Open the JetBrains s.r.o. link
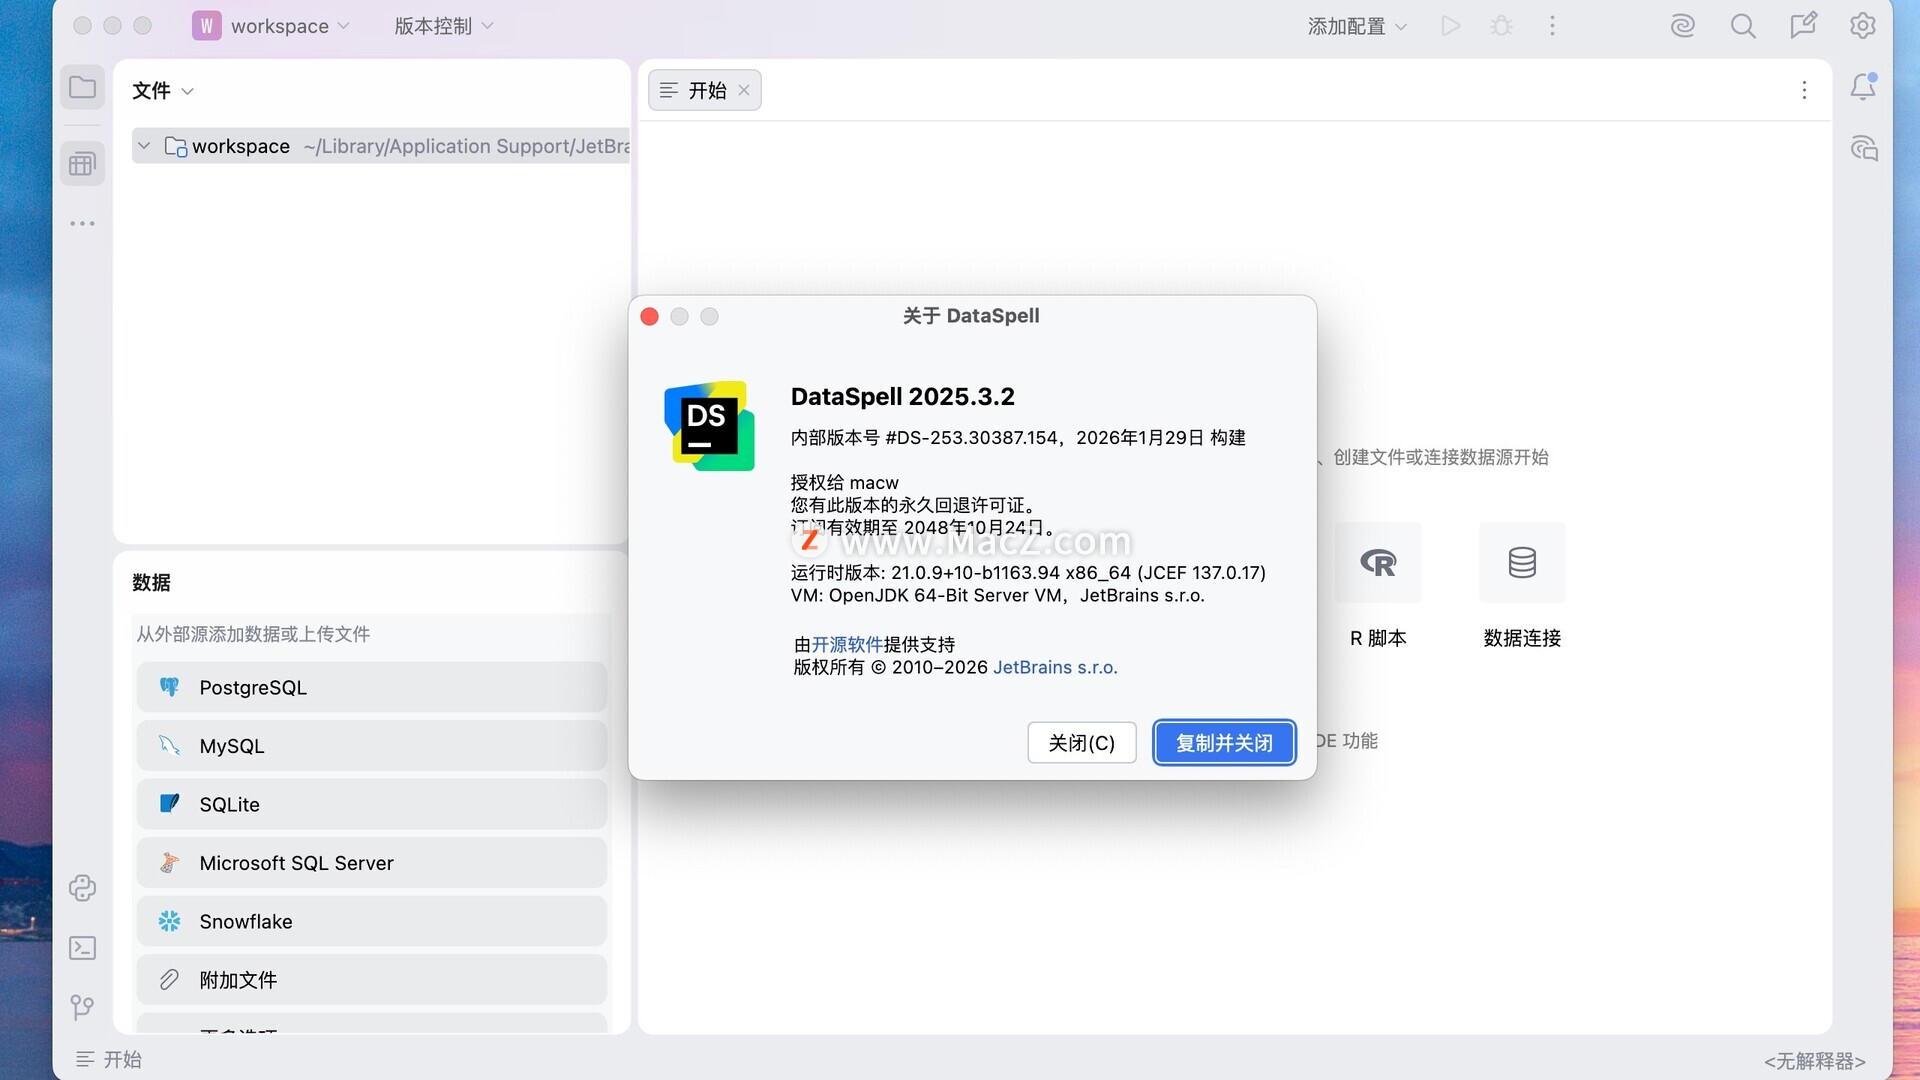The width and height of the screenshot is (1920, 1080). point(1055,667)
